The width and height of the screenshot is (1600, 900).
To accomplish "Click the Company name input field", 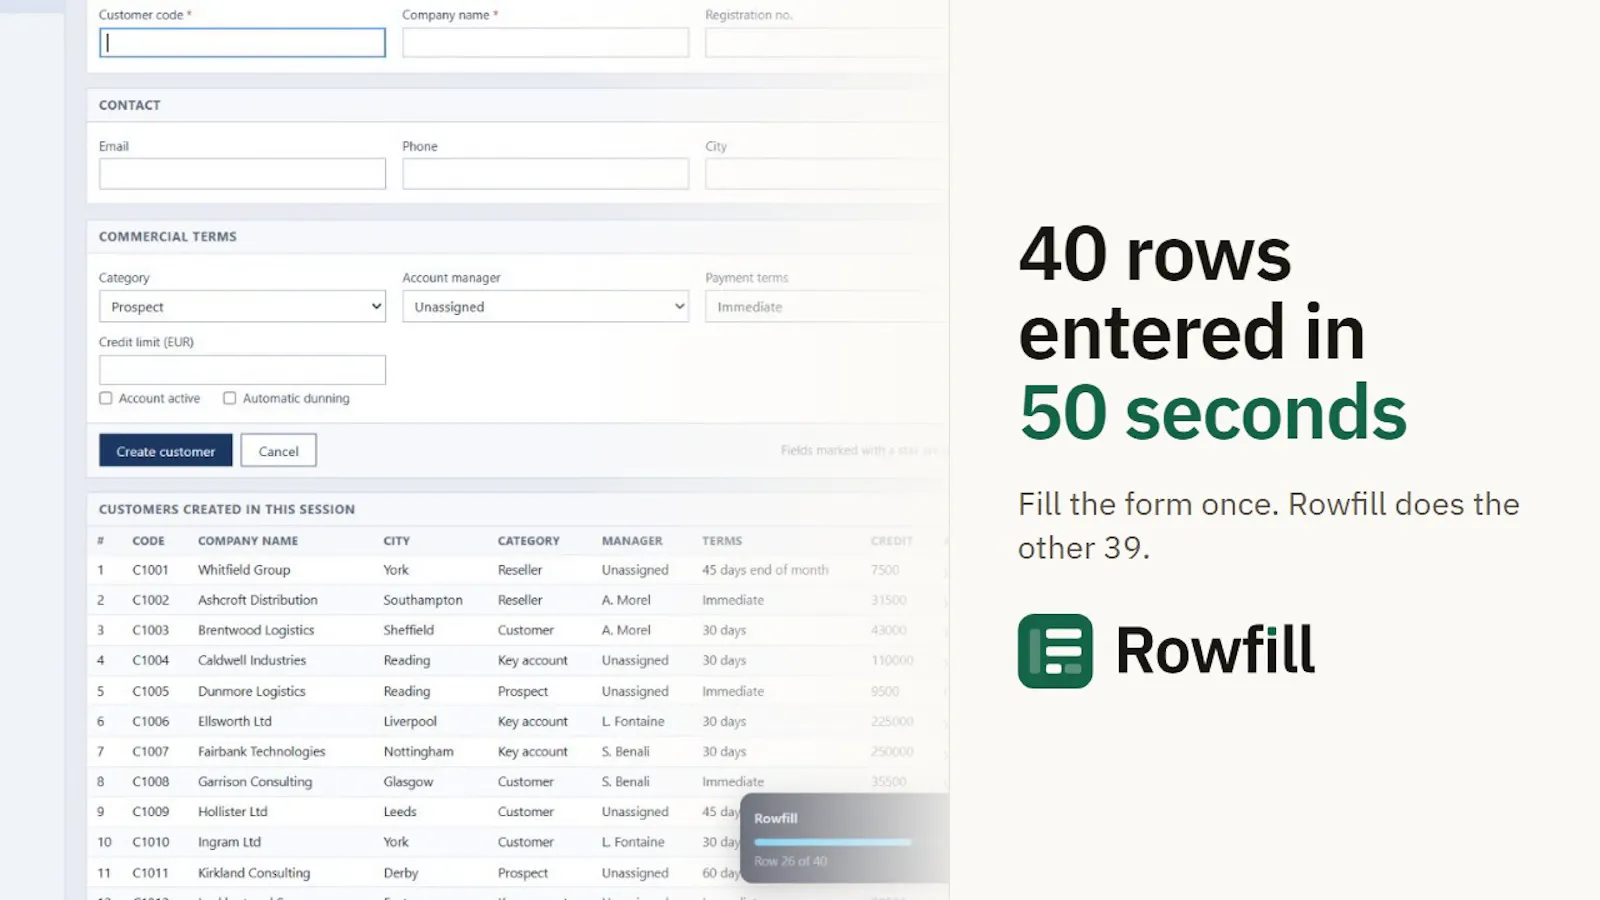I will pyautogui.click(x=545, y=42).
